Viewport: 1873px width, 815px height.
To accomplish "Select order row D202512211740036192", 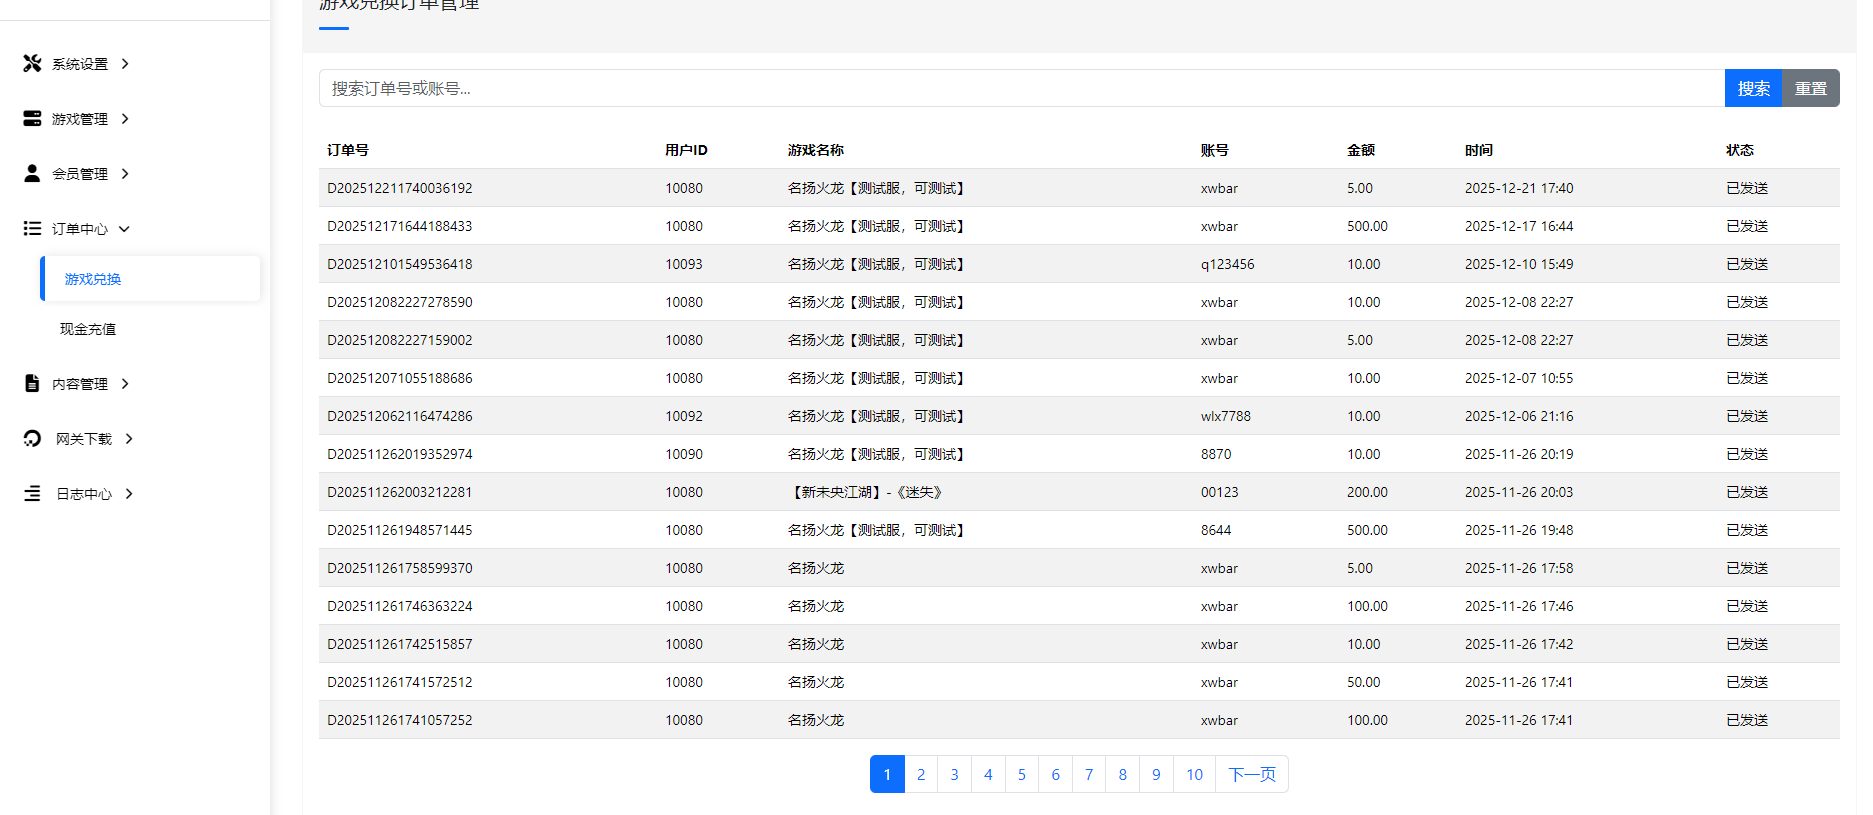I will (x=400, y=188).
